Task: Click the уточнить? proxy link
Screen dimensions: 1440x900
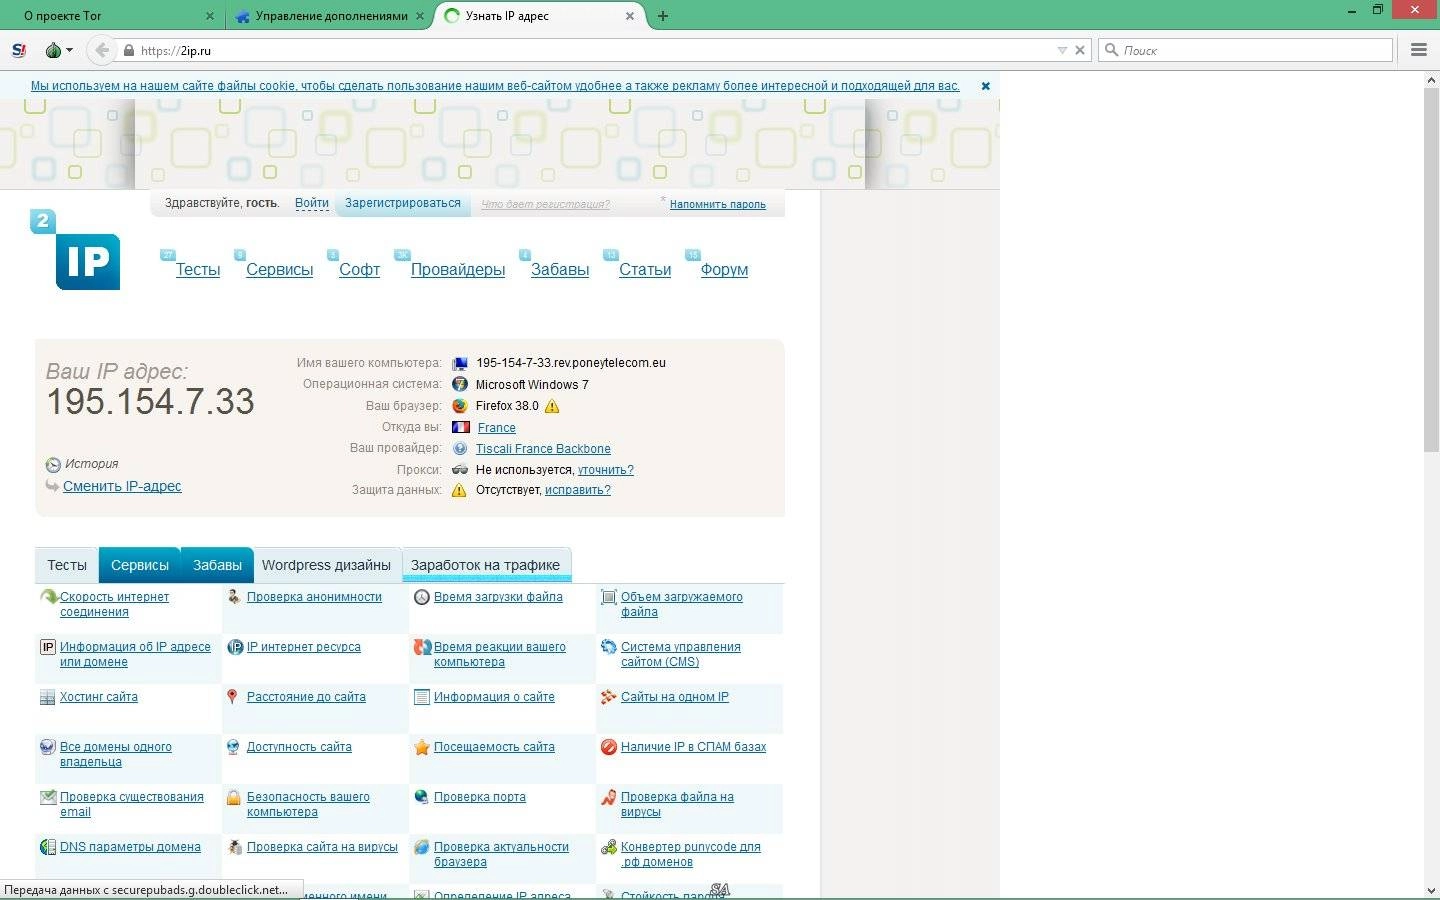Action: point(606,470)
